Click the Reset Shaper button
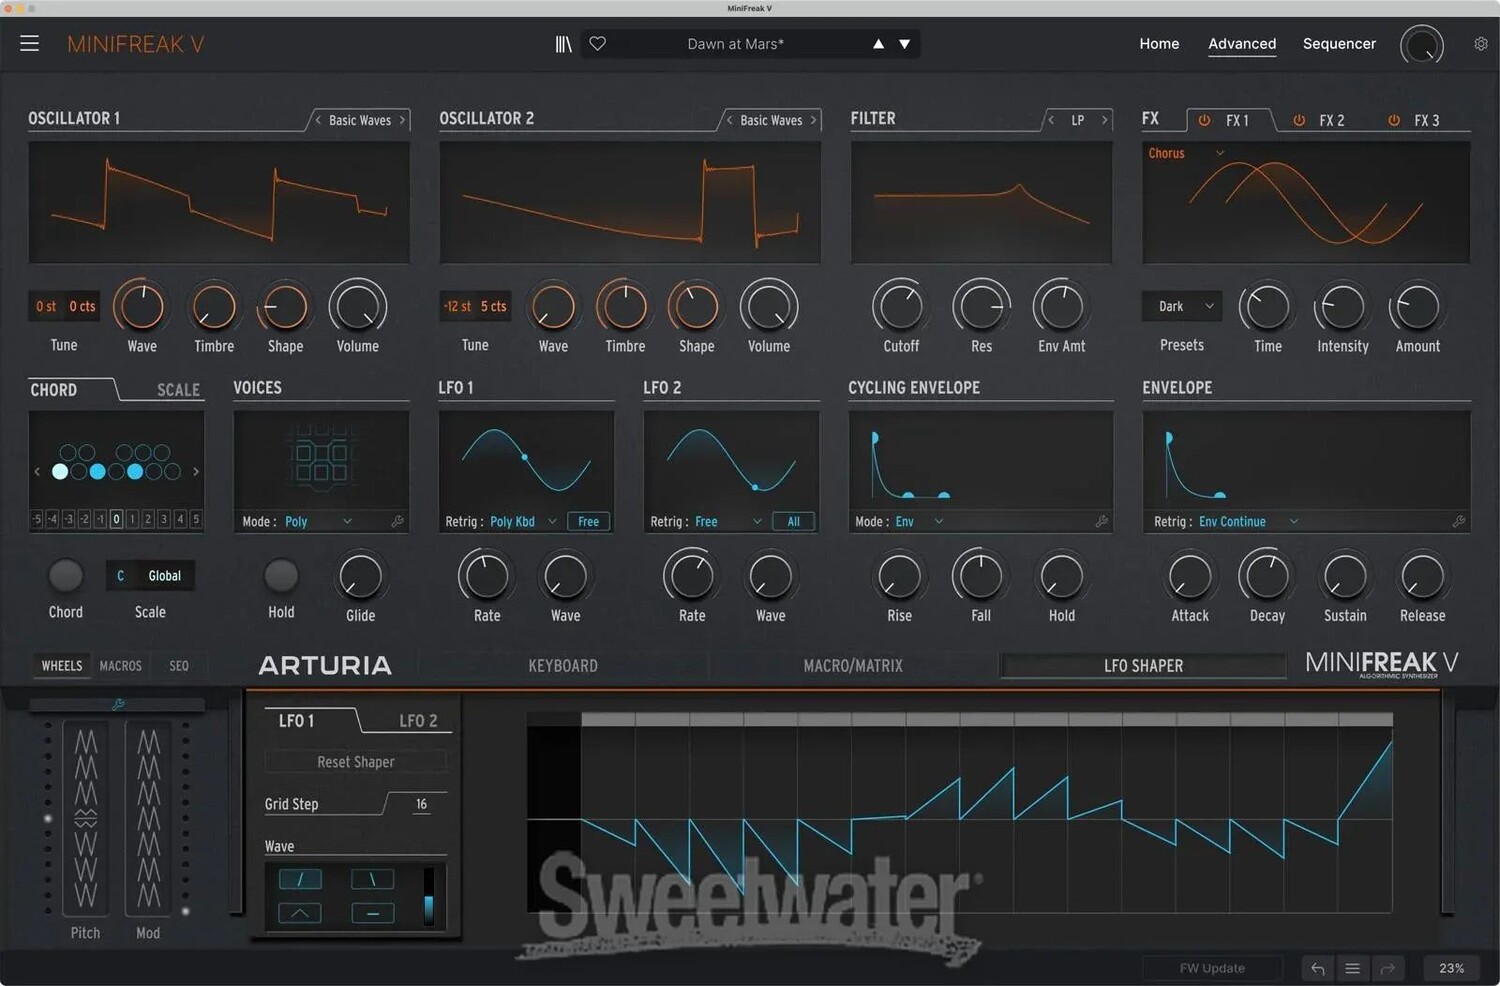The image size is (1500, 986). 355,762
